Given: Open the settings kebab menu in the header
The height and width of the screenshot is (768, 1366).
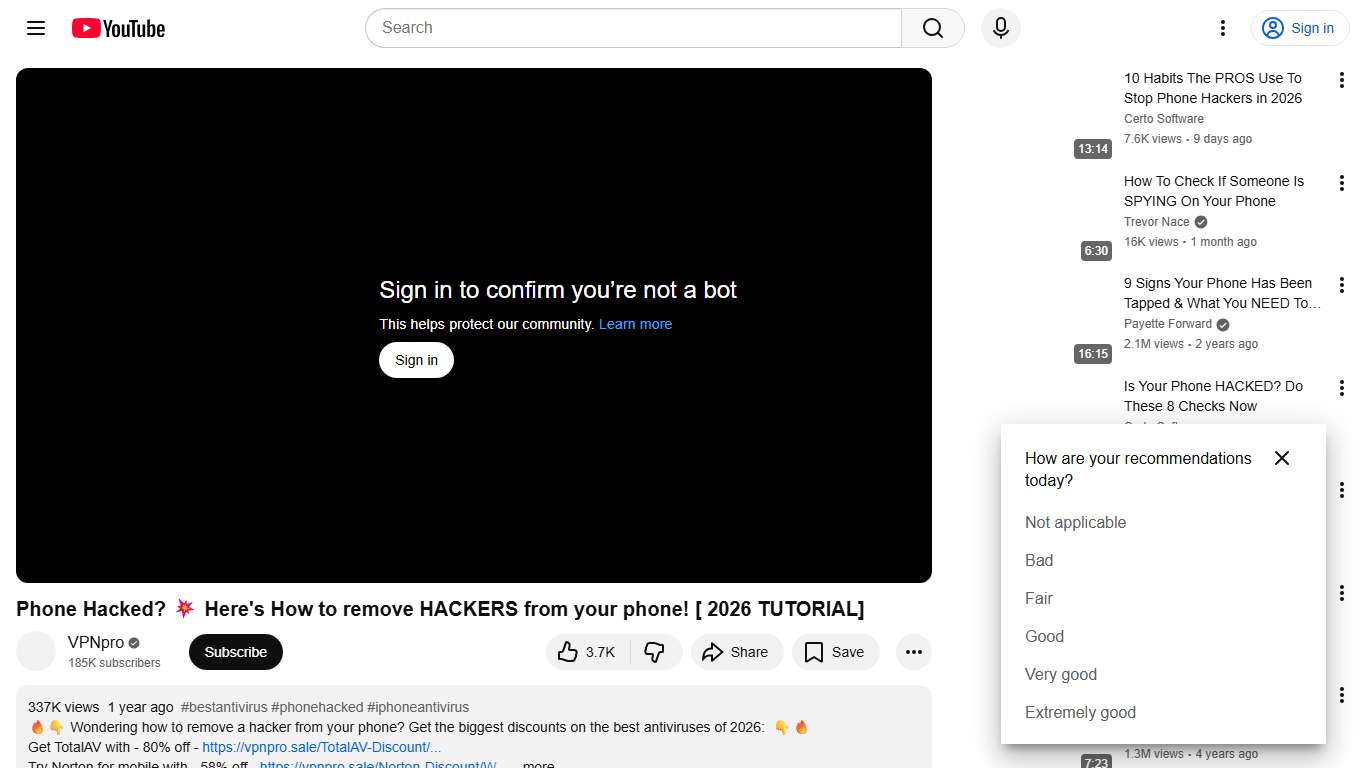Looking at the screenshot, I should click(1222, 28).
